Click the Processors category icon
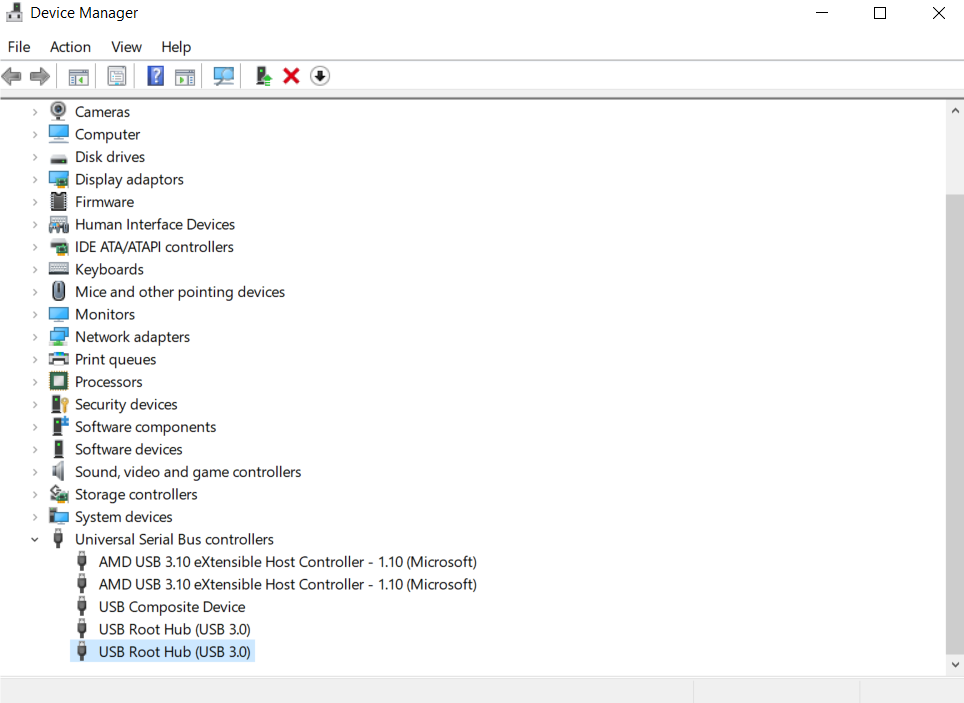964x703 pixels. (x=59, y=382)
